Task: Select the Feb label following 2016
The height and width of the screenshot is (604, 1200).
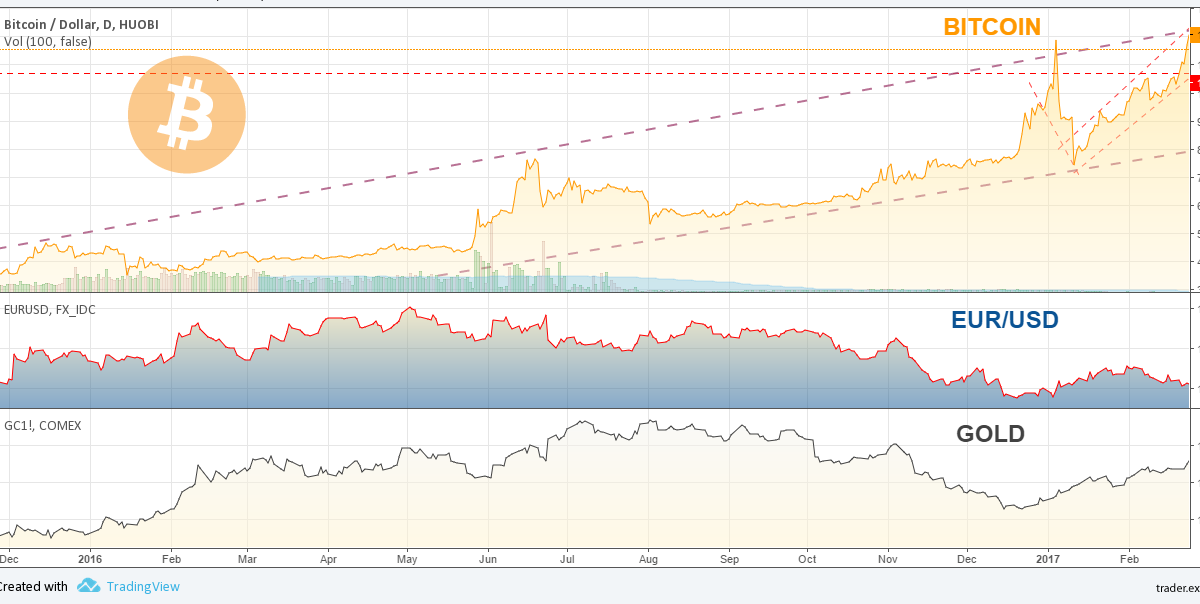Action: point(170,560)
